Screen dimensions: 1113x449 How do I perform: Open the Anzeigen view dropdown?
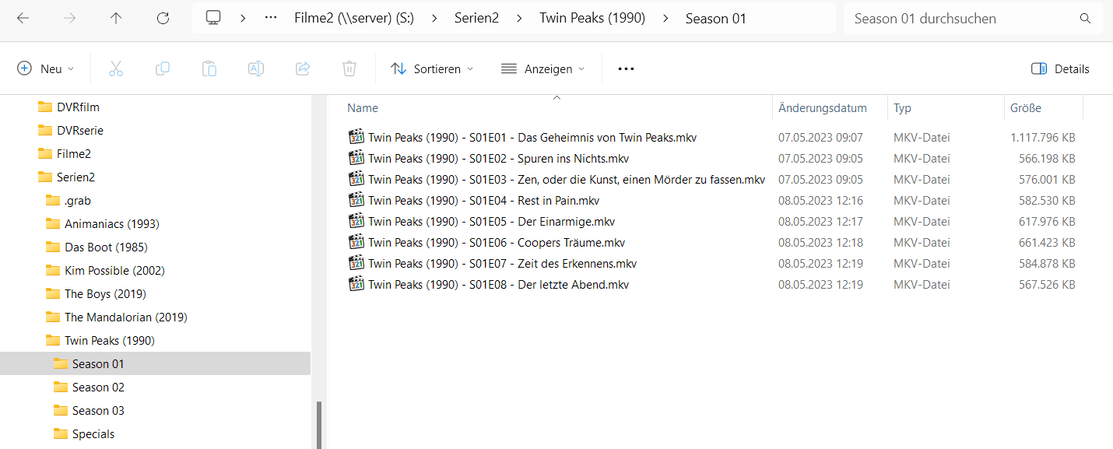541,69
